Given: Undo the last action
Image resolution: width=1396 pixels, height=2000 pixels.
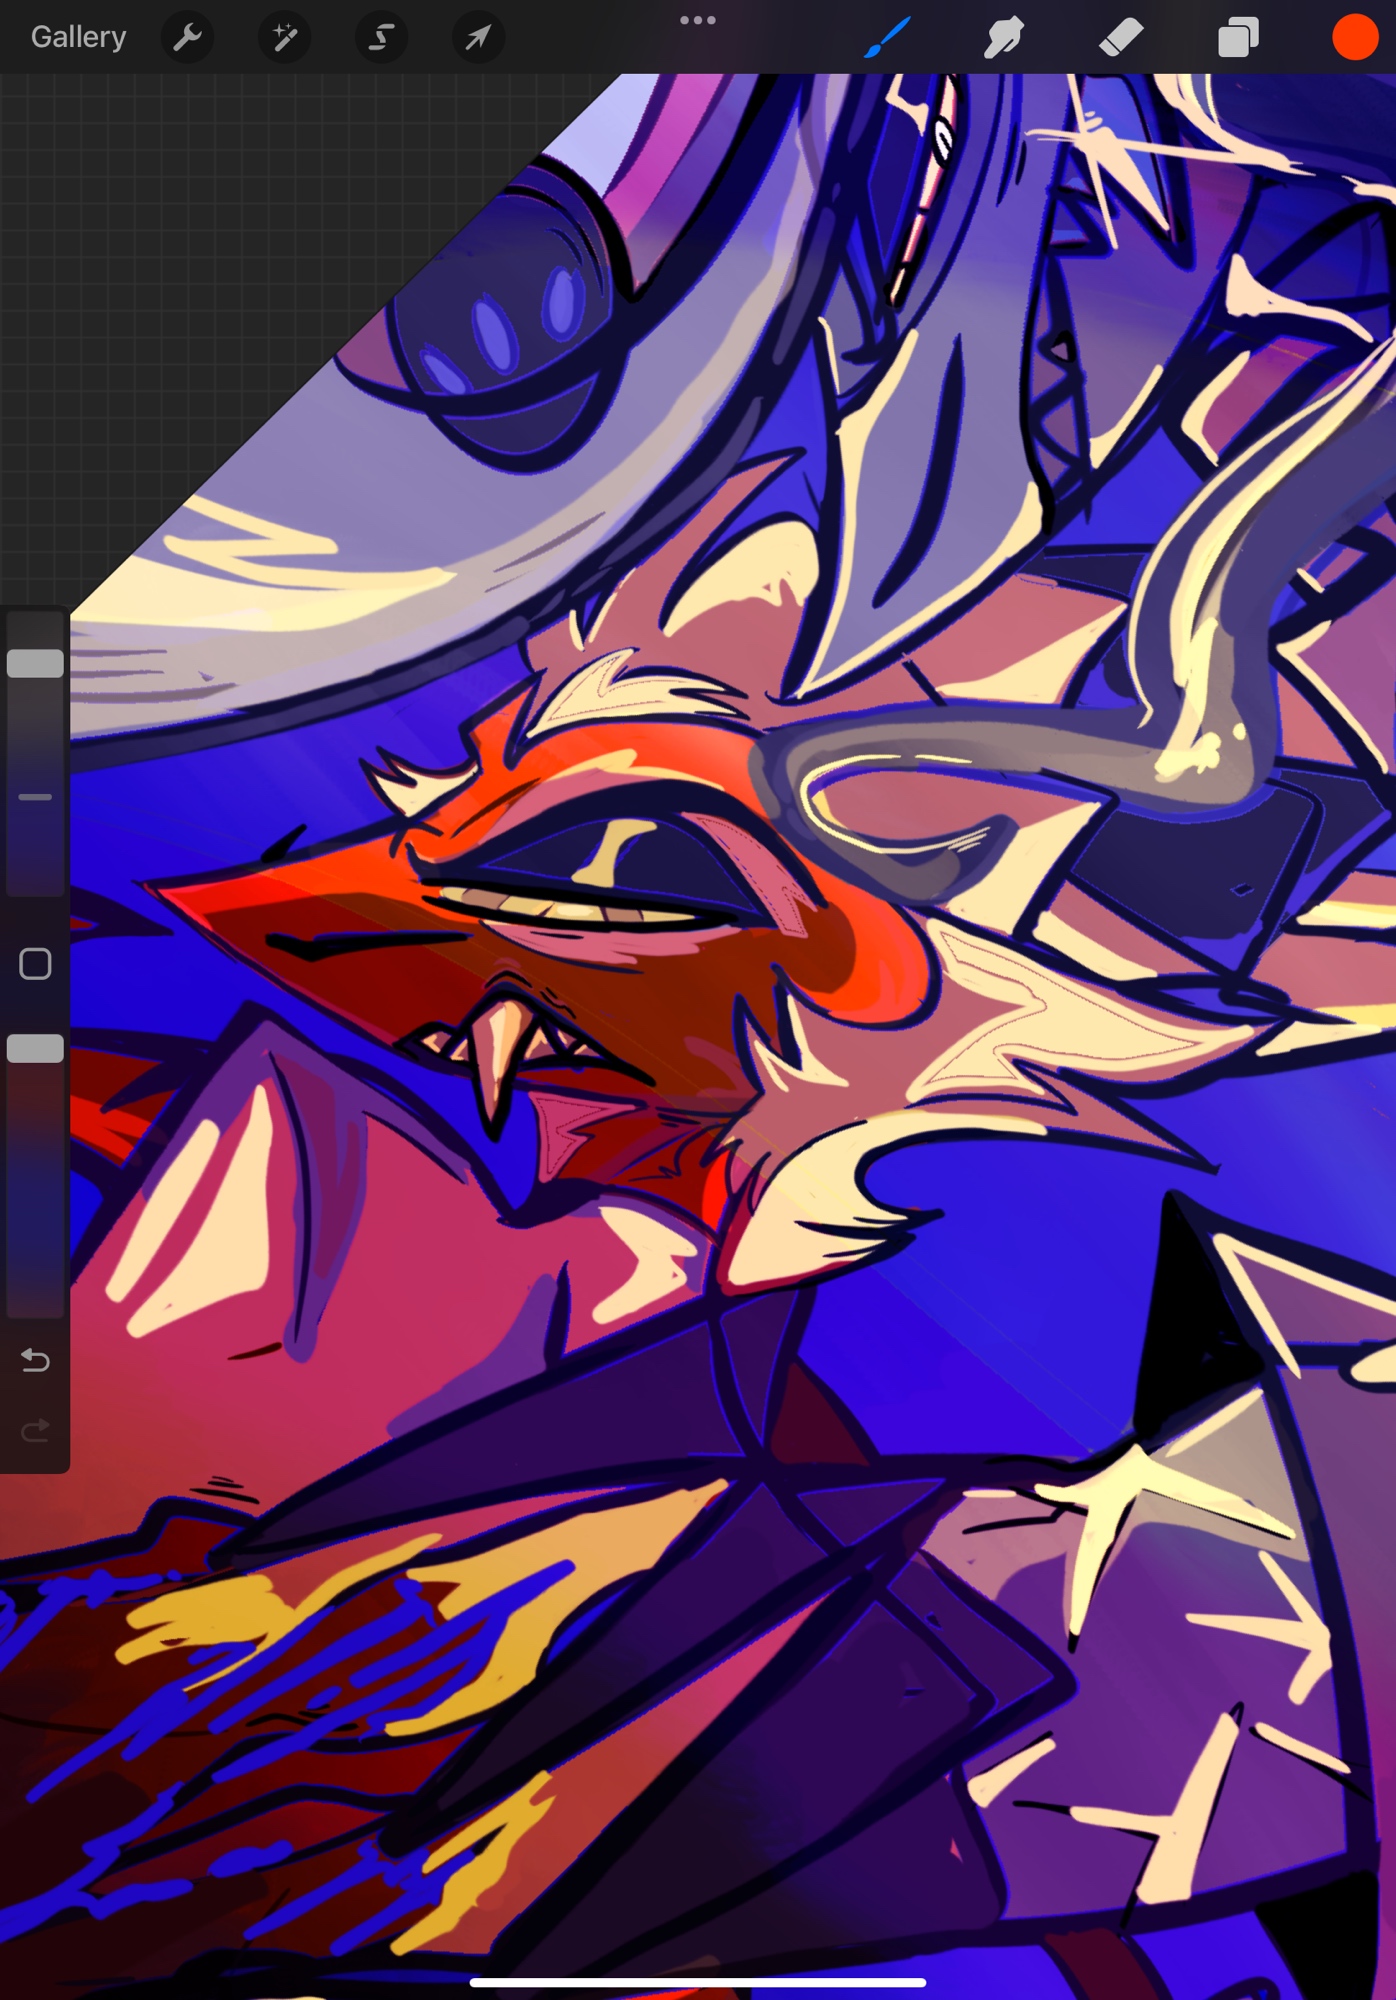Looking at the screenshot, I should point(35,1360).
